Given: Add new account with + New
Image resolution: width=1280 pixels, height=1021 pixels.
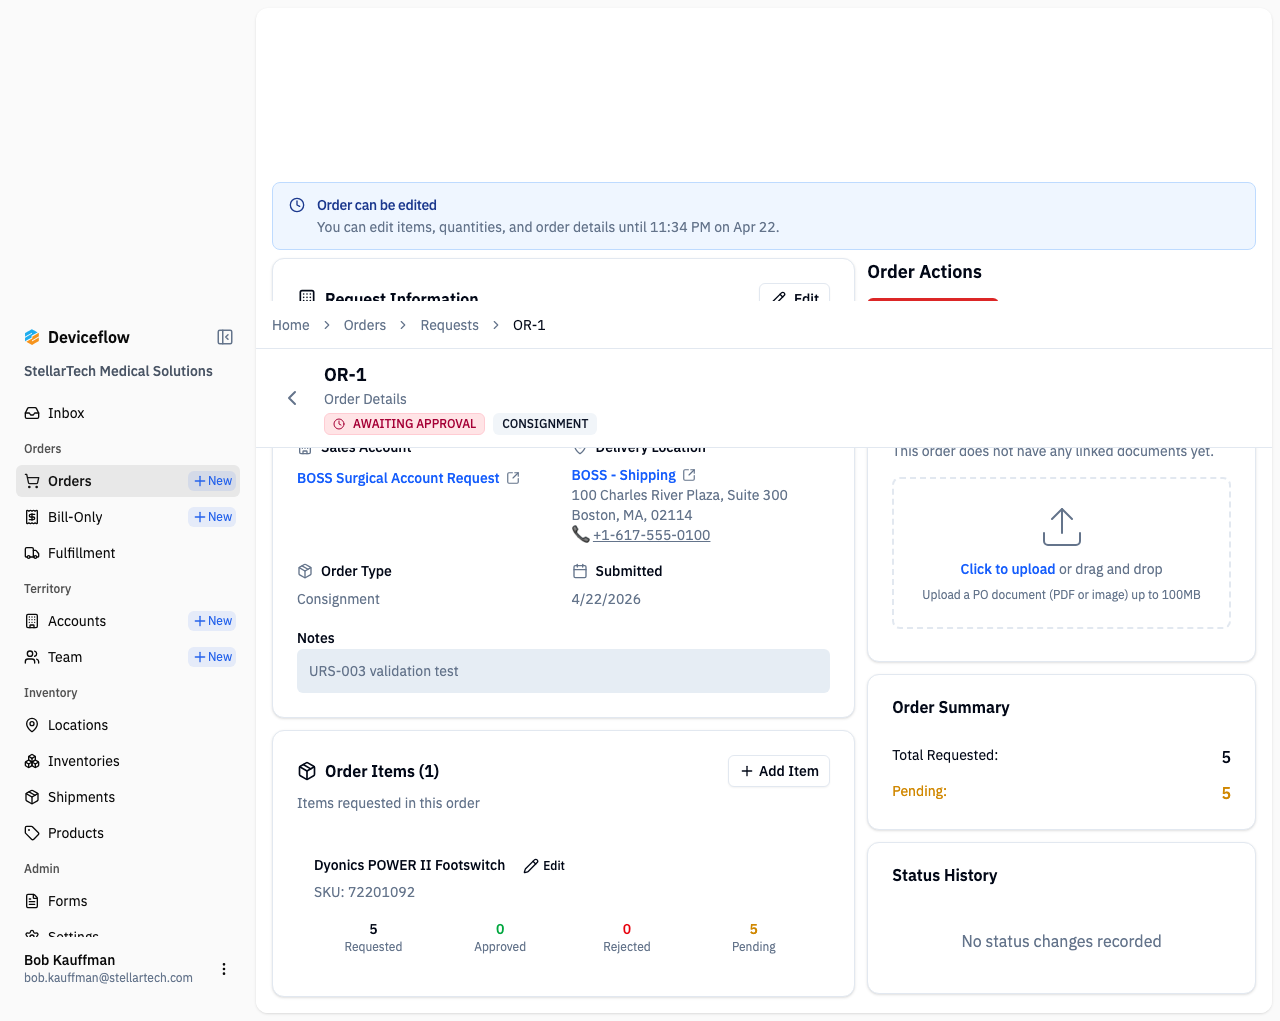Looking at the screenshot, I should [x=212, y=621].
